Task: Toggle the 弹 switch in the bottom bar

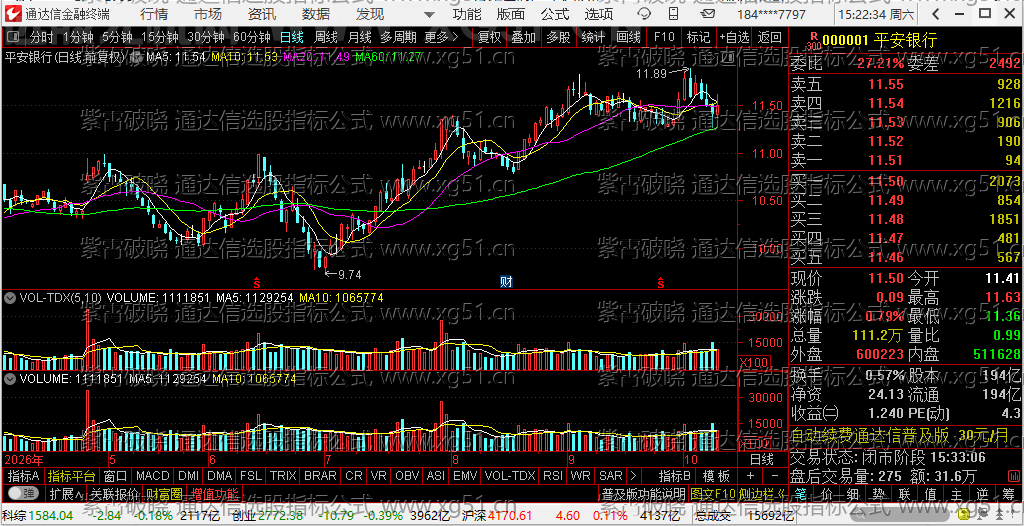Action: 23,493
